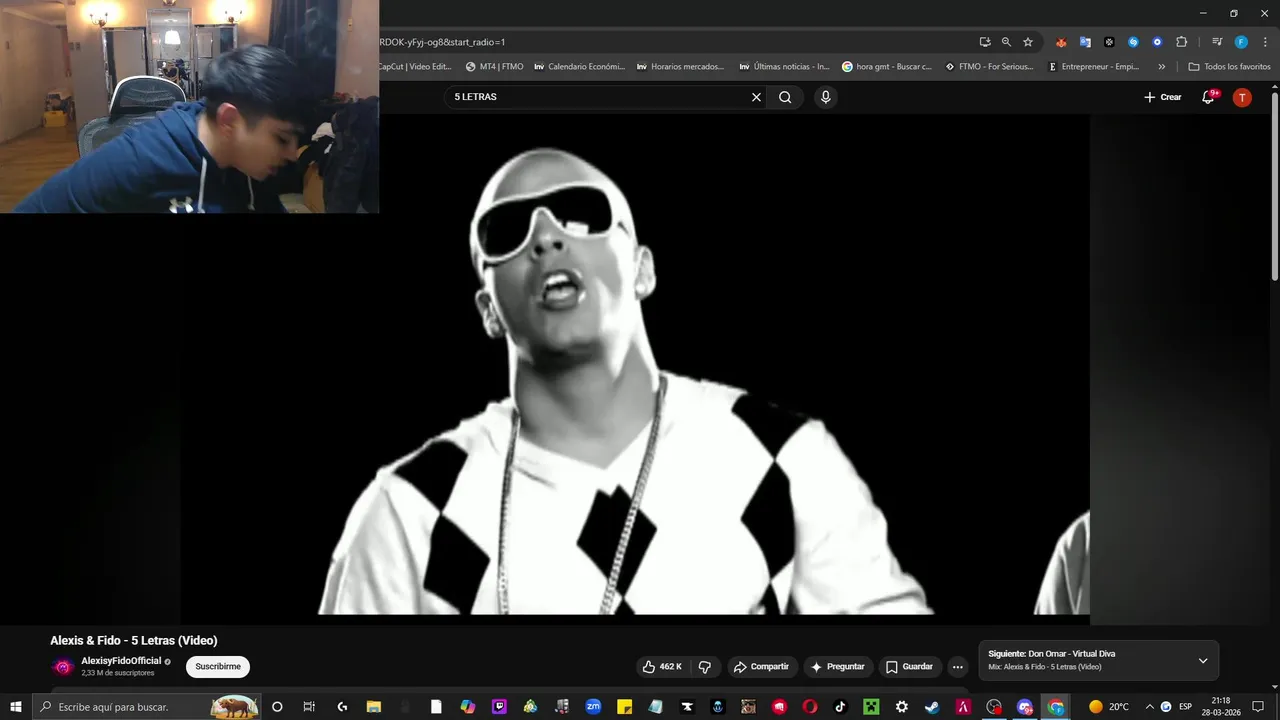This screenshot has width=1280, height=720.
Task: Open YouTube notifications bell
Action: (1209, 97)
